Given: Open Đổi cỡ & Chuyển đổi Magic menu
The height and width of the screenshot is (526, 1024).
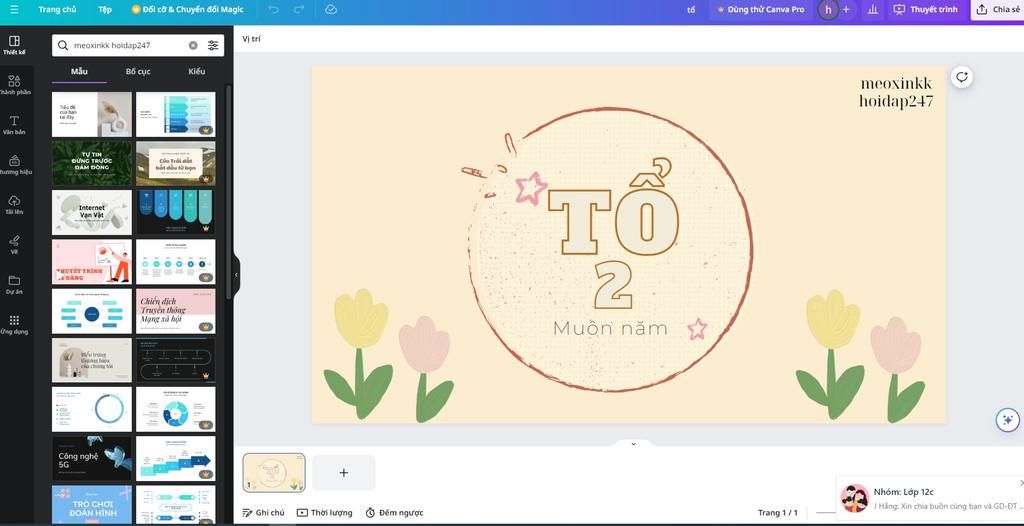Looking at the screenshot, I should click(187, 10).
